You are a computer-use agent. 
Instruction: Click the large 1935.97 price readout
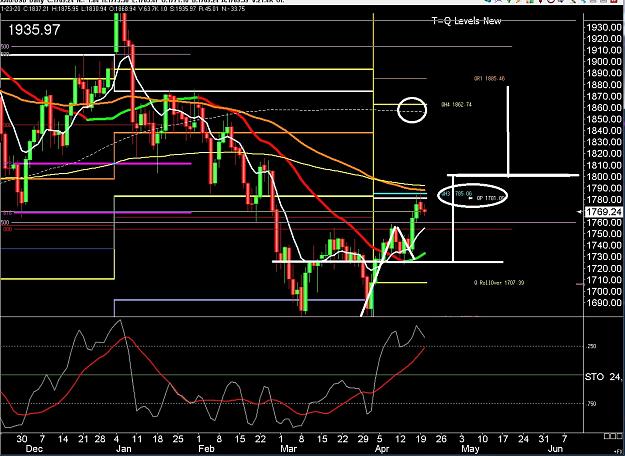34,30
